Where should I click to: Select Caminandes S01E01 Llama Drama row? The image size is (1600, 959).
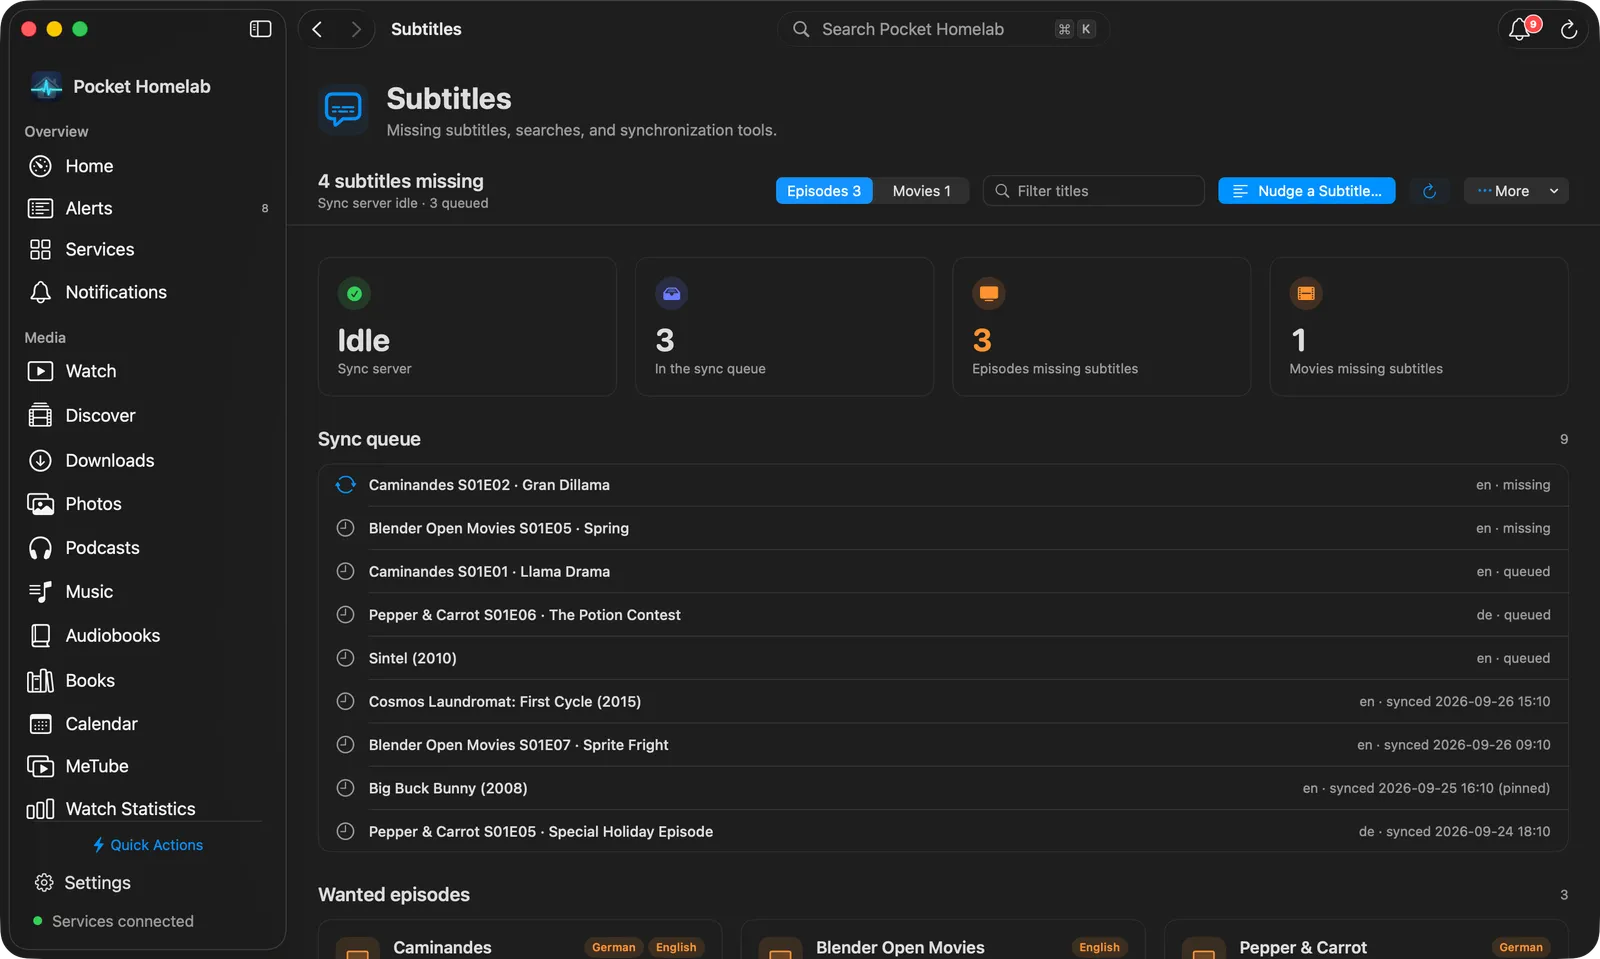tap(943, 572)
